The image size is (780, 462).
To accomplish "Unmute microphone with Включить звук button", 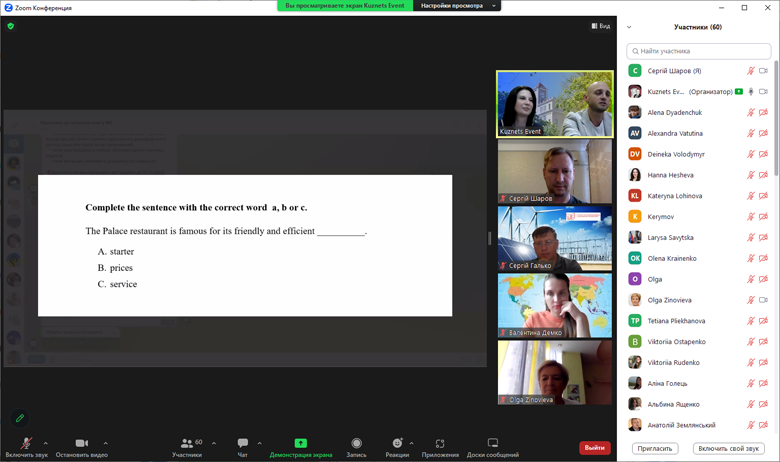I will (x=26, y=447).
